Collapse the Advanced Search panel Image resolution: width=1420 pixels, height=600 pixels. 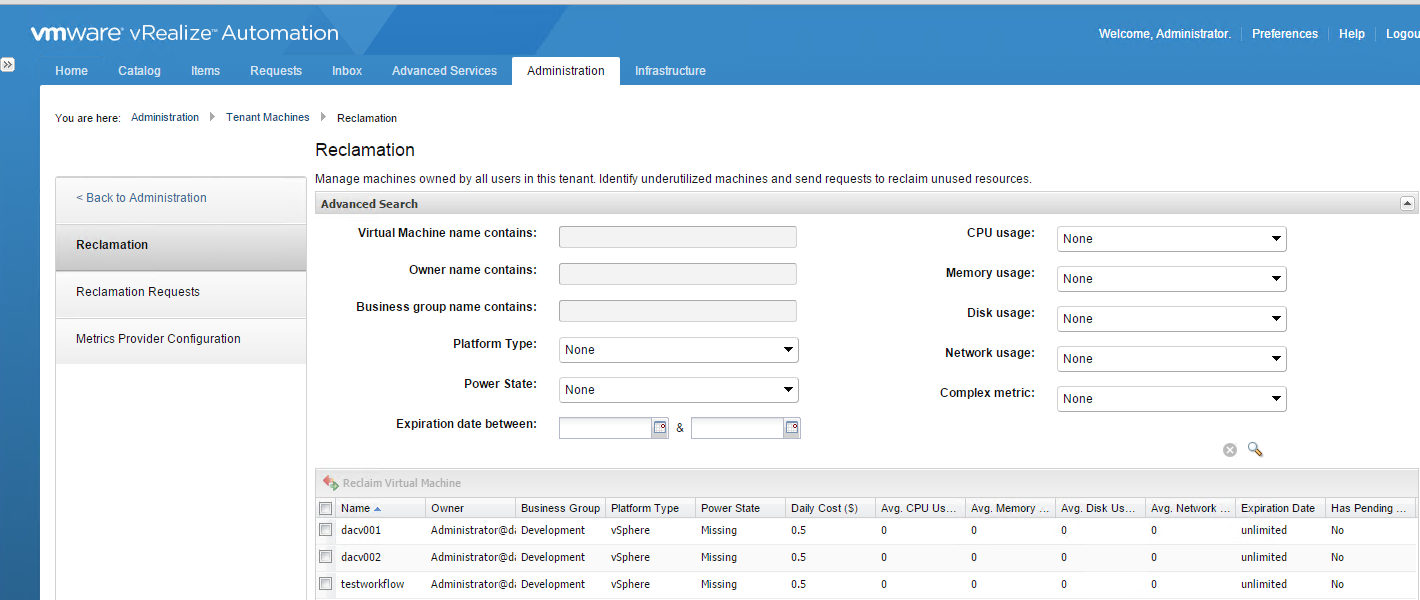coord(1407,203)
